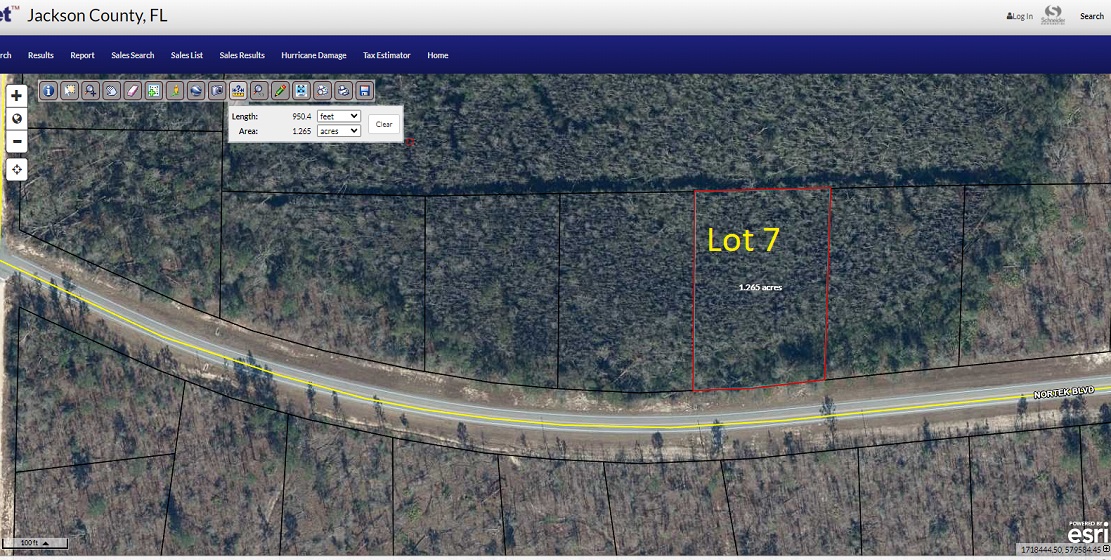
Task: Select the pencil draw tool
Action: [280, 91]
